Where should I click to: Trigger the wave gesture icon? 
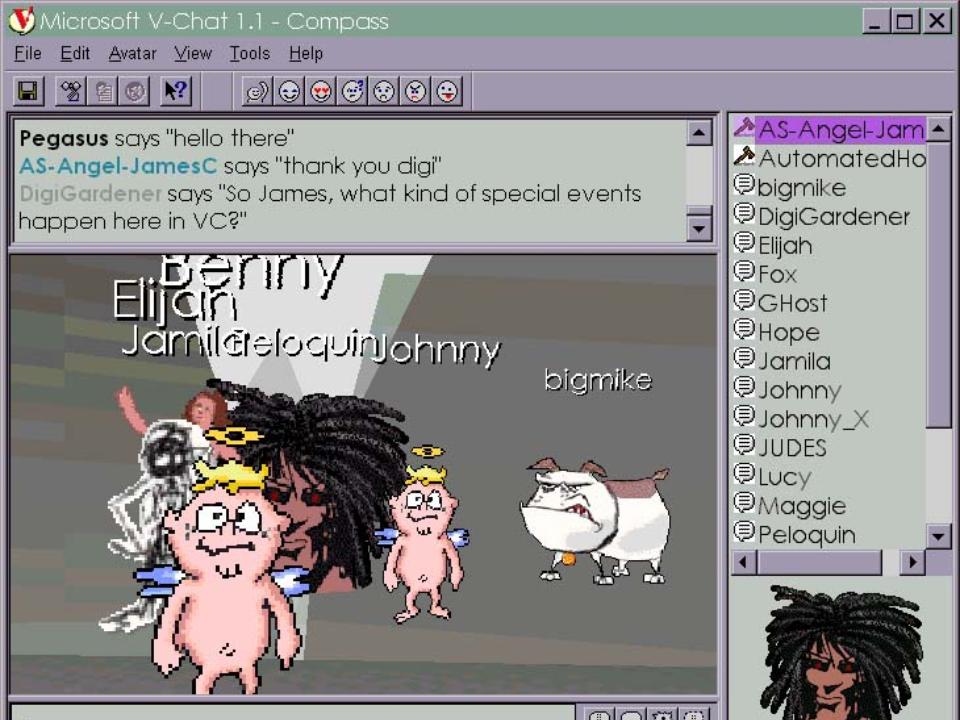258,92
